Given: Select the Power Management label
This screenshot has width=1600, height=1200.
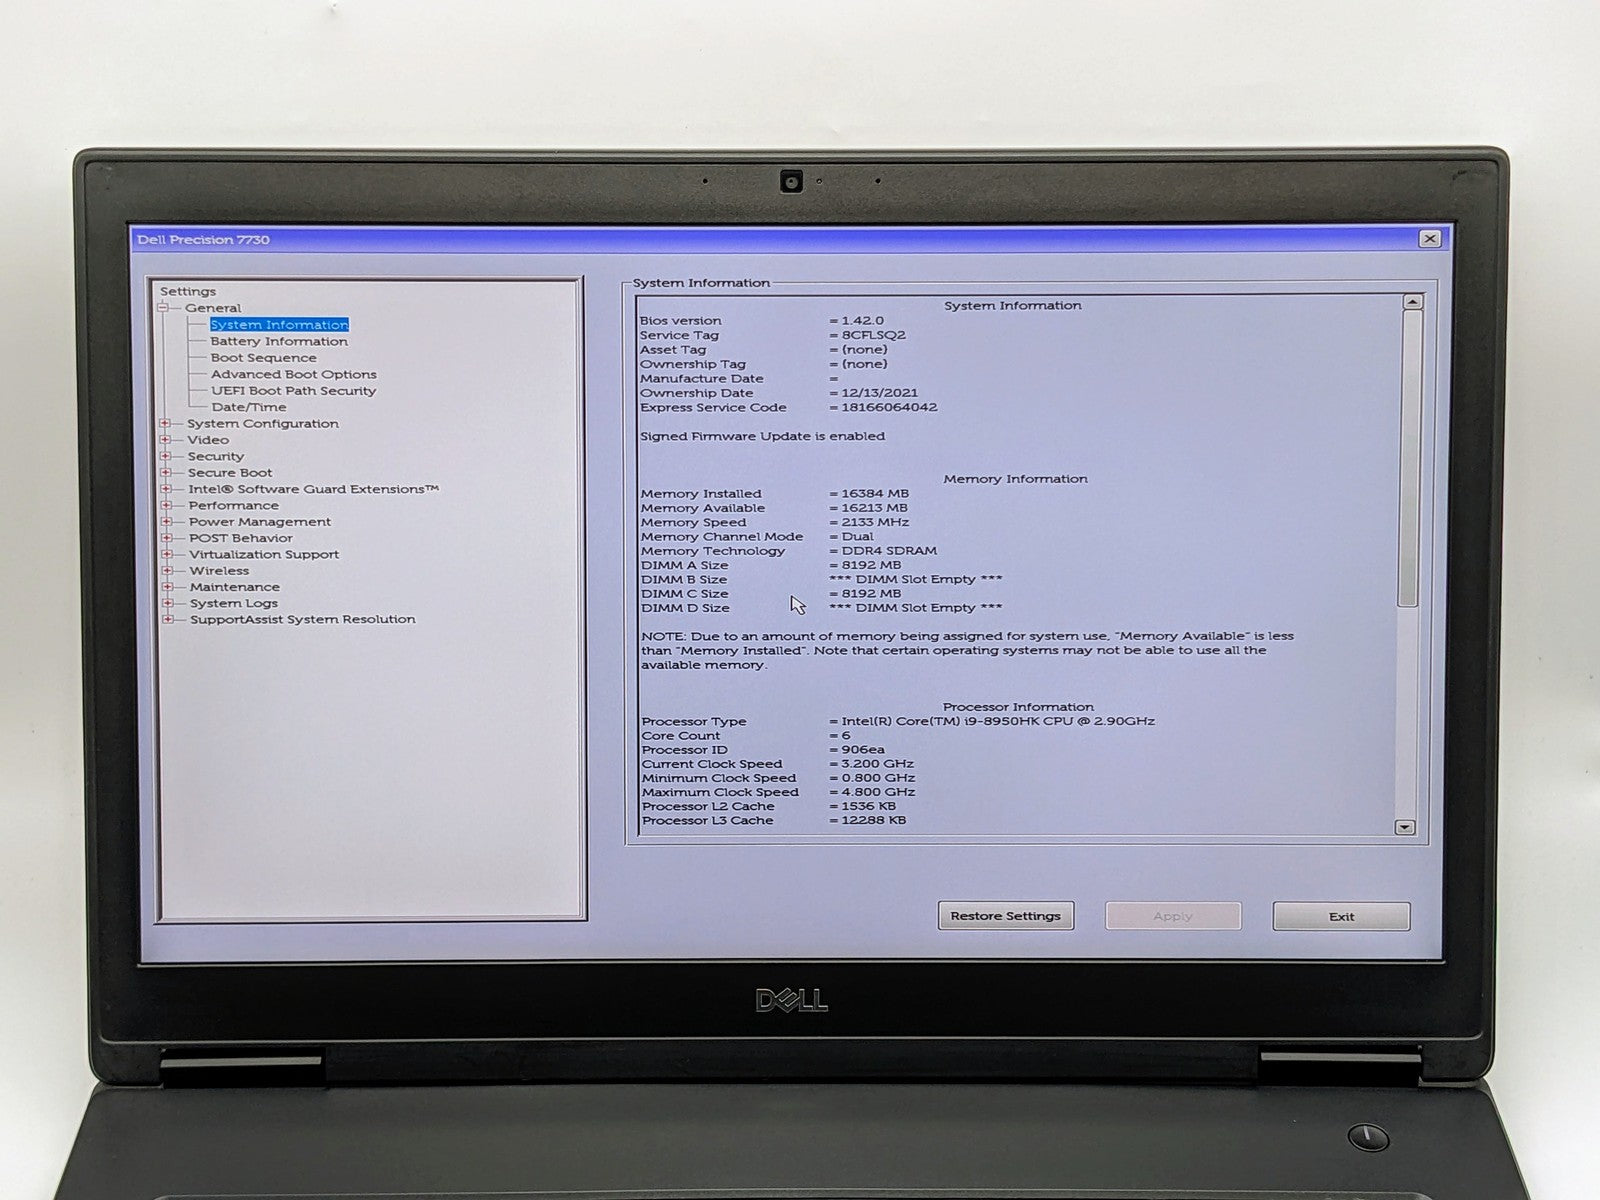Looking at the screenshot, I should tap(260, 522).
